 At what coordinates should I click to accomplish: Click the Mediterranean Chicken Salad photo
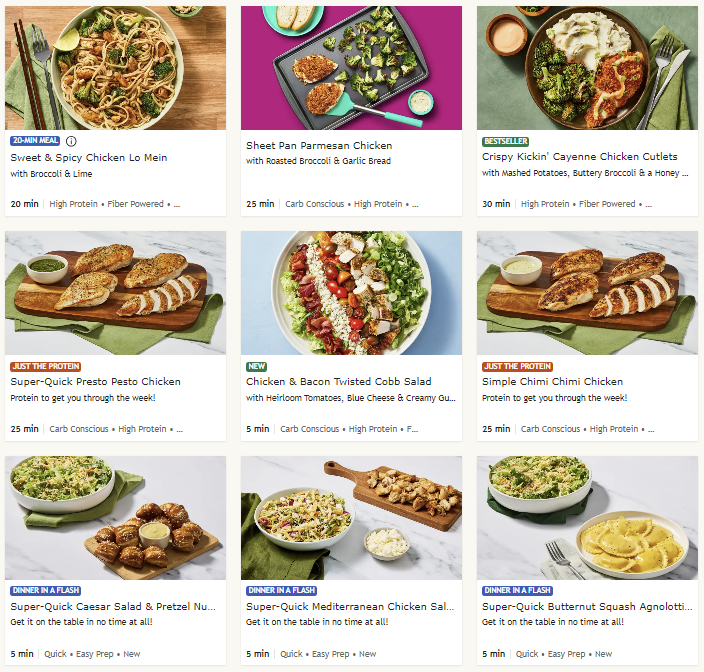click(x=351, y=518)
